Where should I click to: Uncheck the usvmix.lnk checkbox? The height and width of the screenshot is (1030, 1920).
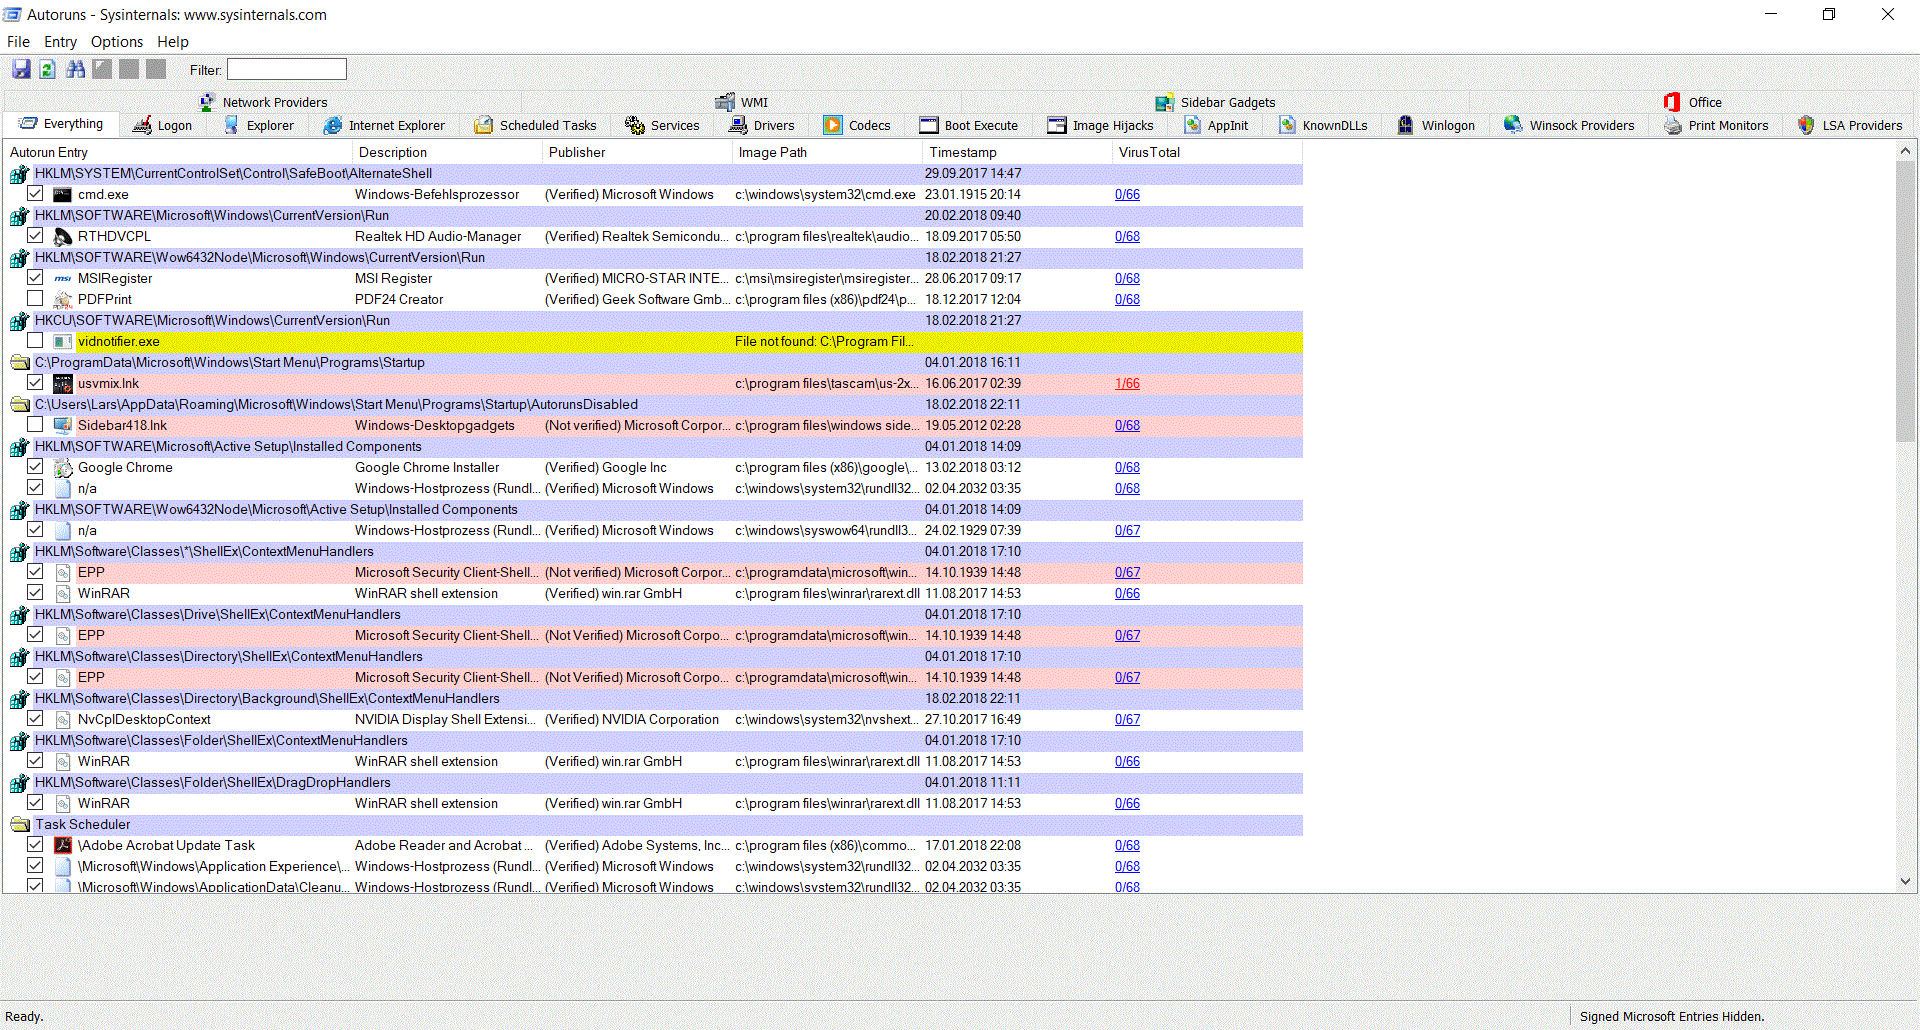pyautogui.click(x=35, y=382)
